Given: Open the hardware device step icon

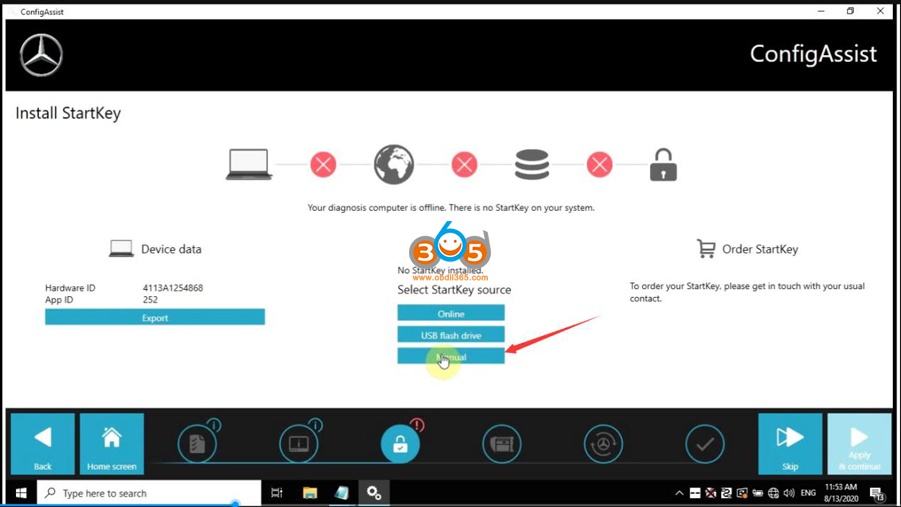Looking at the screenshot, I should pos(502,444).
